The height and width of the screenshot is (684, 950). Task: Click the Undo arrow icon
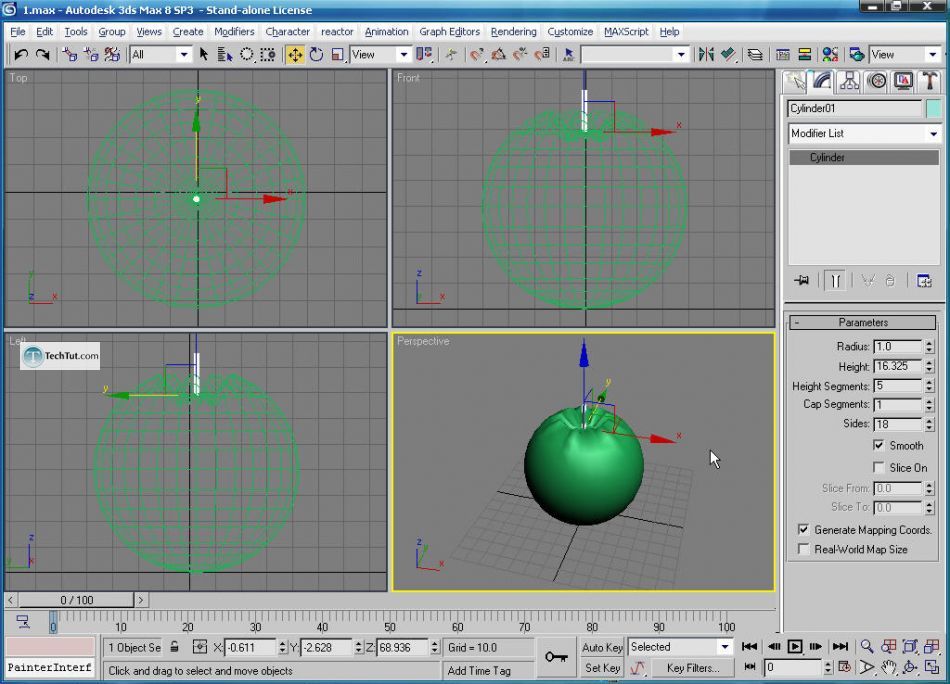pyautogui.click(x=21, y=55)
